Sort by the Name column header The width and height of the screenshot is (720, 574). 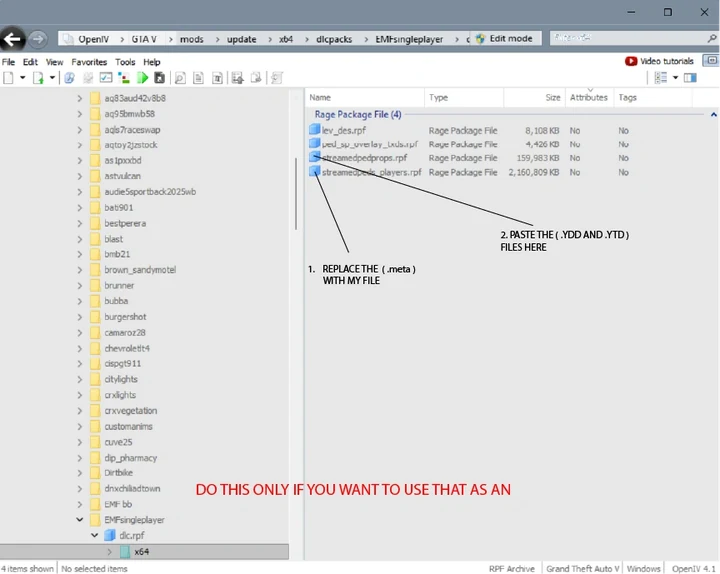365,97
